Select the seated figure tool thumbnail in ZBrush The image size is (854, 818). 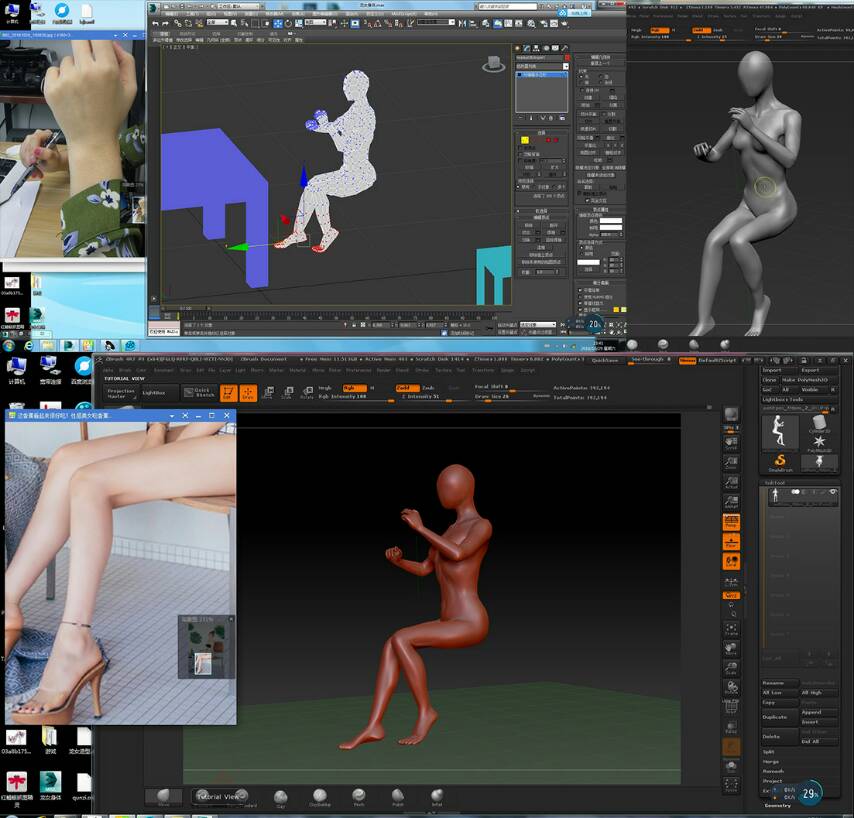(779, 432)
